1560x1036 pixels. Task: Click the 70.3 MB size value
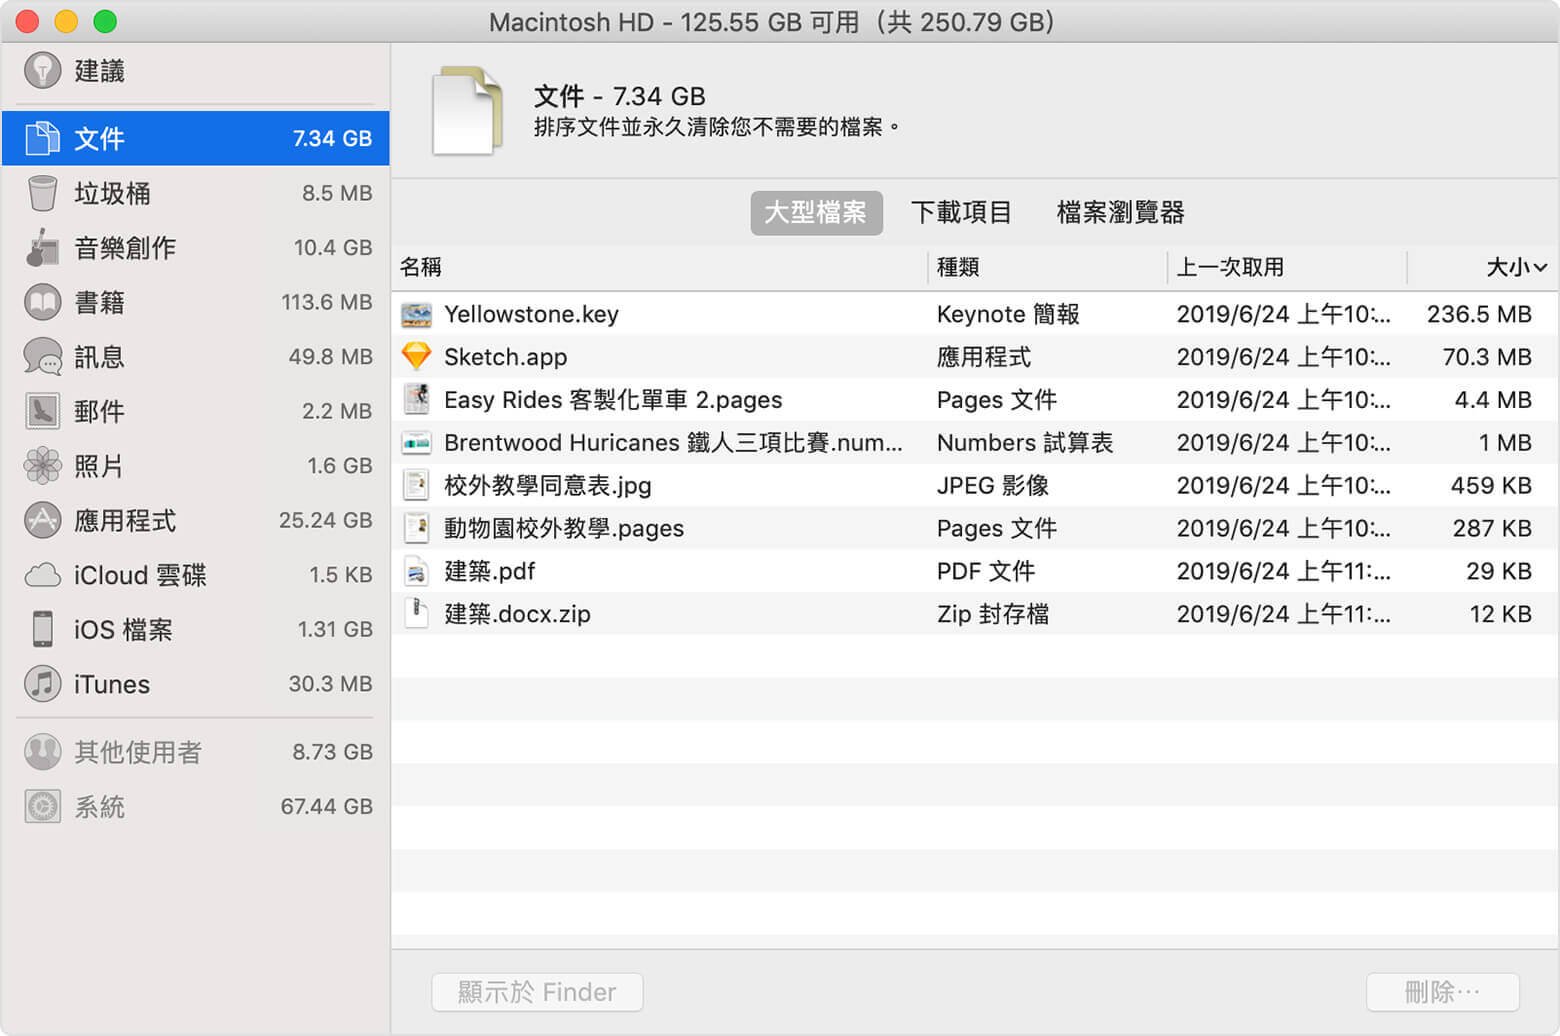[x=1487, y=357]
